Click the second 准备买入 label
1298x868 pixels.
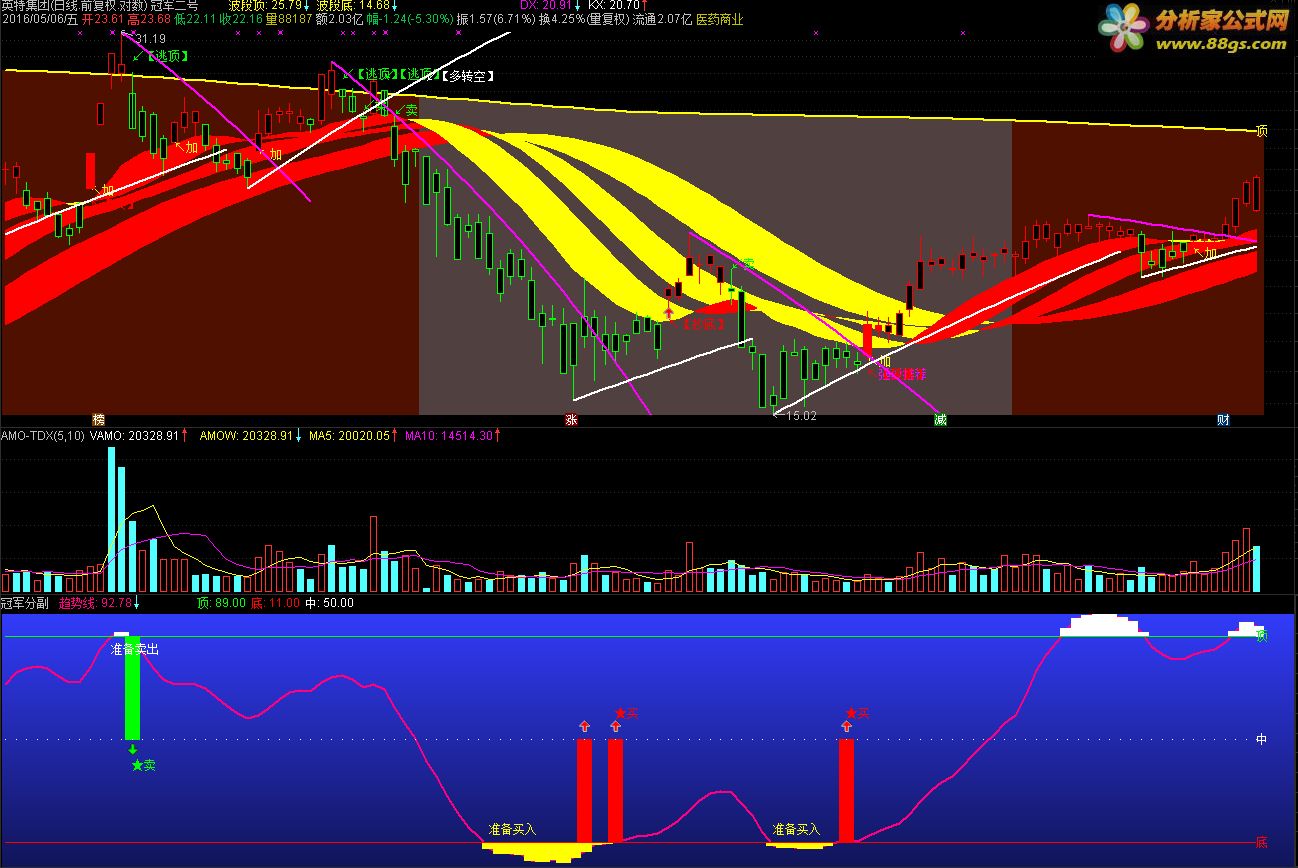pyautogui.click(x=796, y=829)
